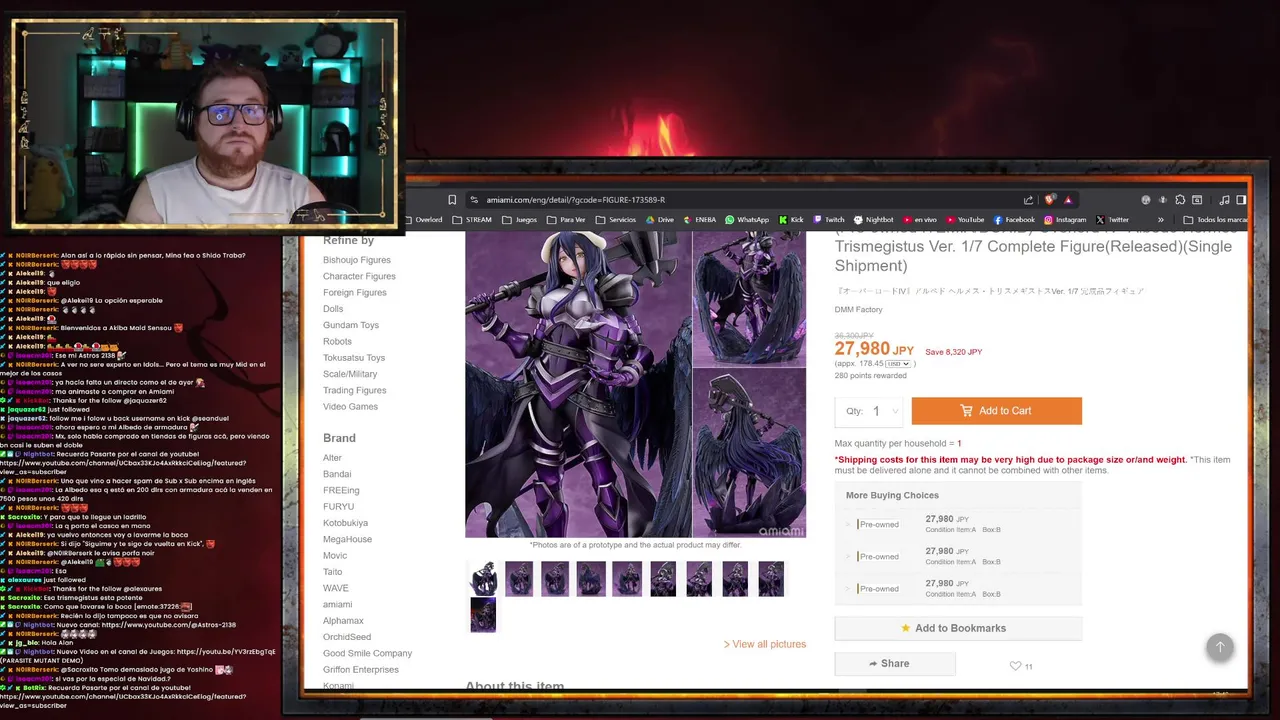Open the Twitch bookmark
Image resolution: width=1280 pixels, height=720 pixels.
click(x=829, y=220)
